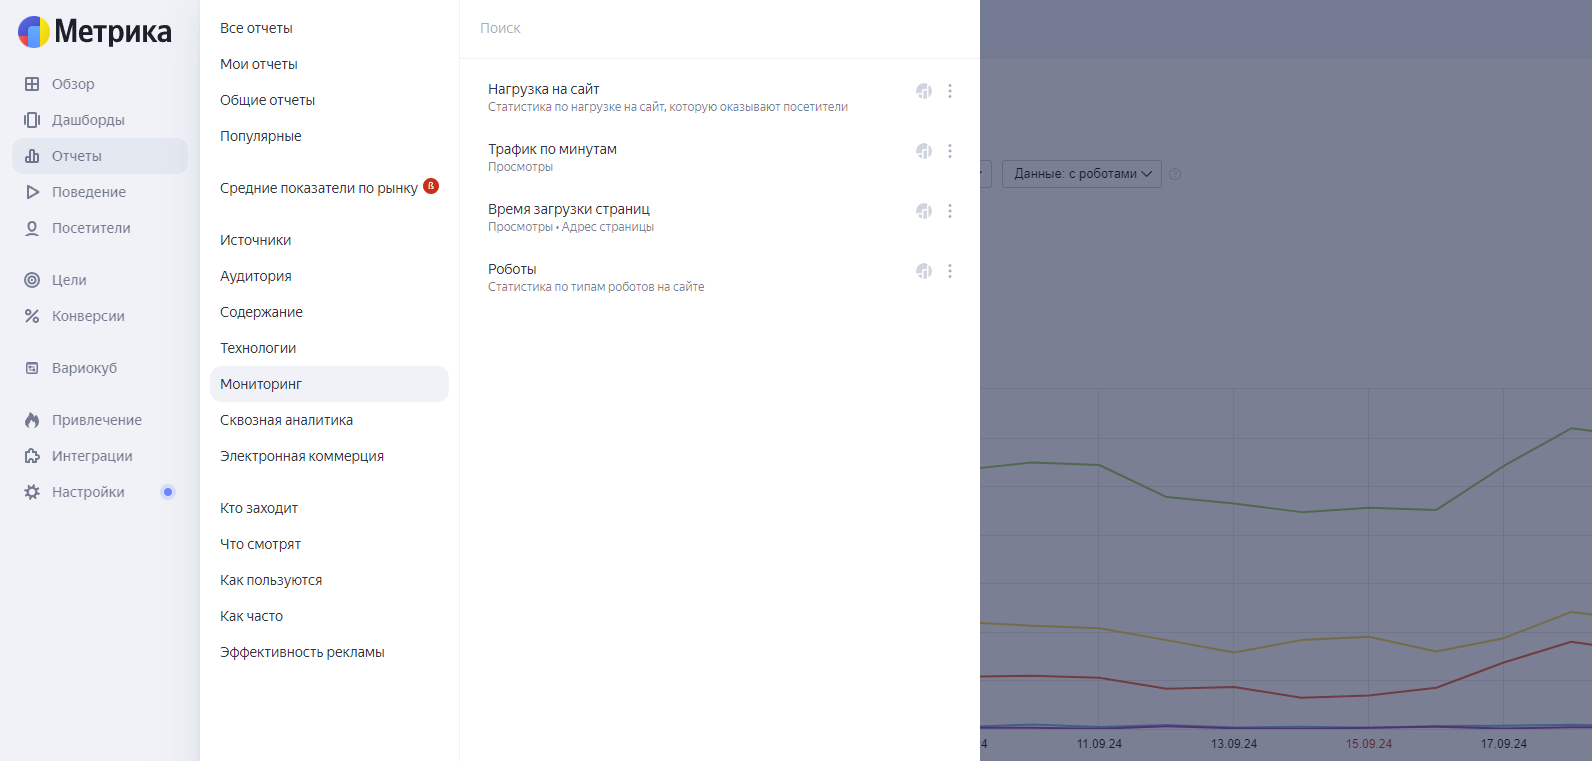Select the Мониторинг report category
The image size is (1592, 761).
tap(261, 384)
